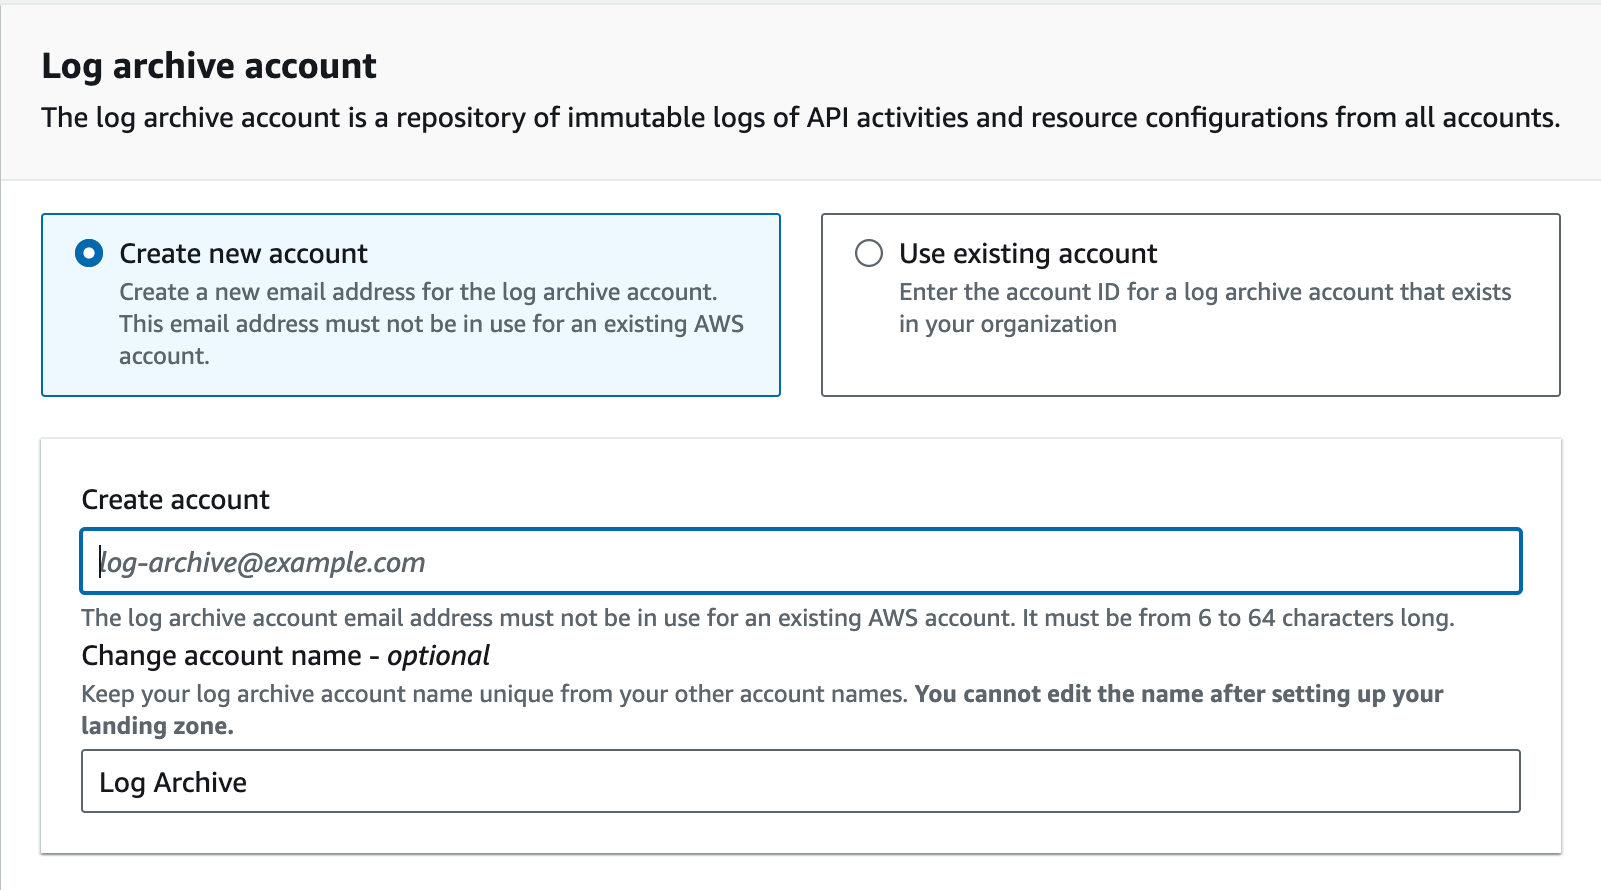This screenshot has width=1601, height=890.
Task: Click the Create account field label
Action: (175, 500)
